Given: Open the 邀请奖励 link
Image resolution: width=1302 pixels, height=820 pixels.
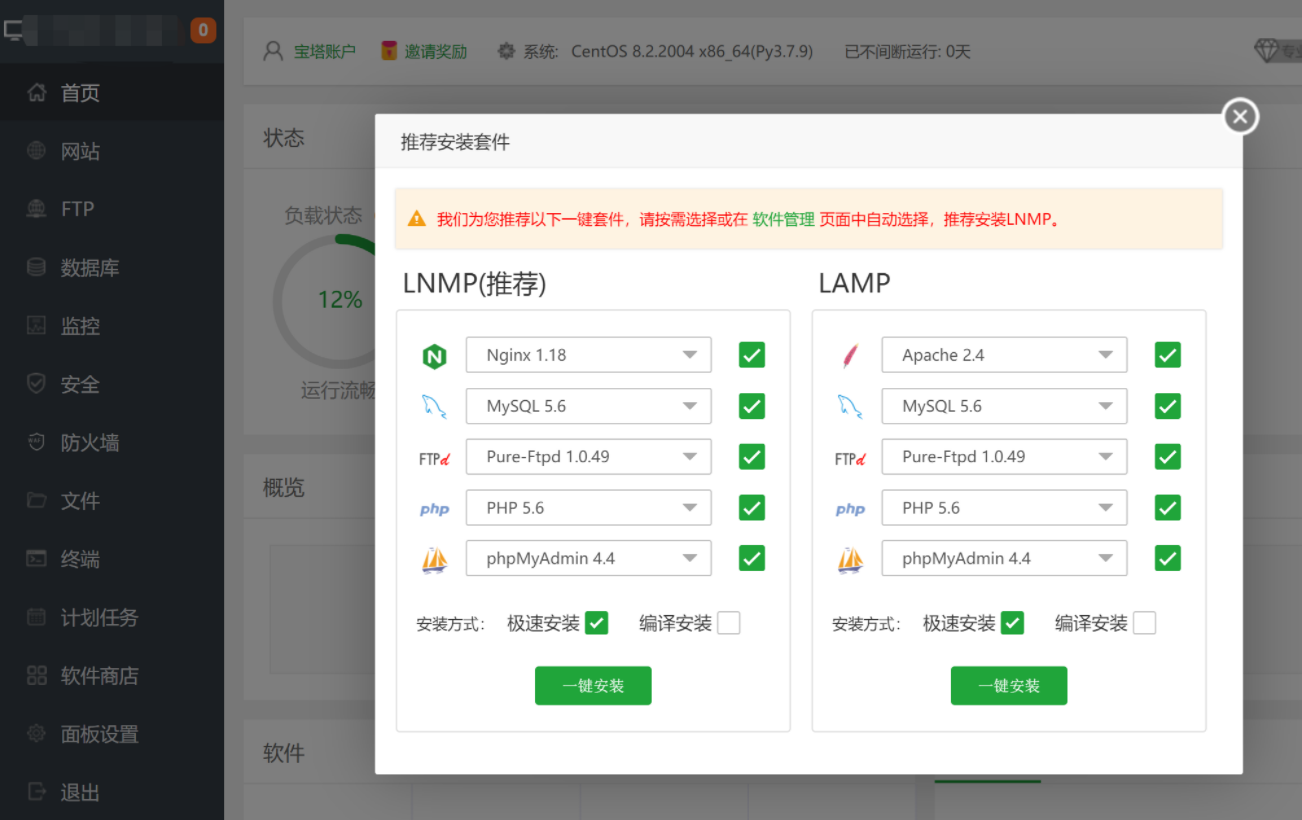Looking at the screenshot, I should tap(436, 51).
